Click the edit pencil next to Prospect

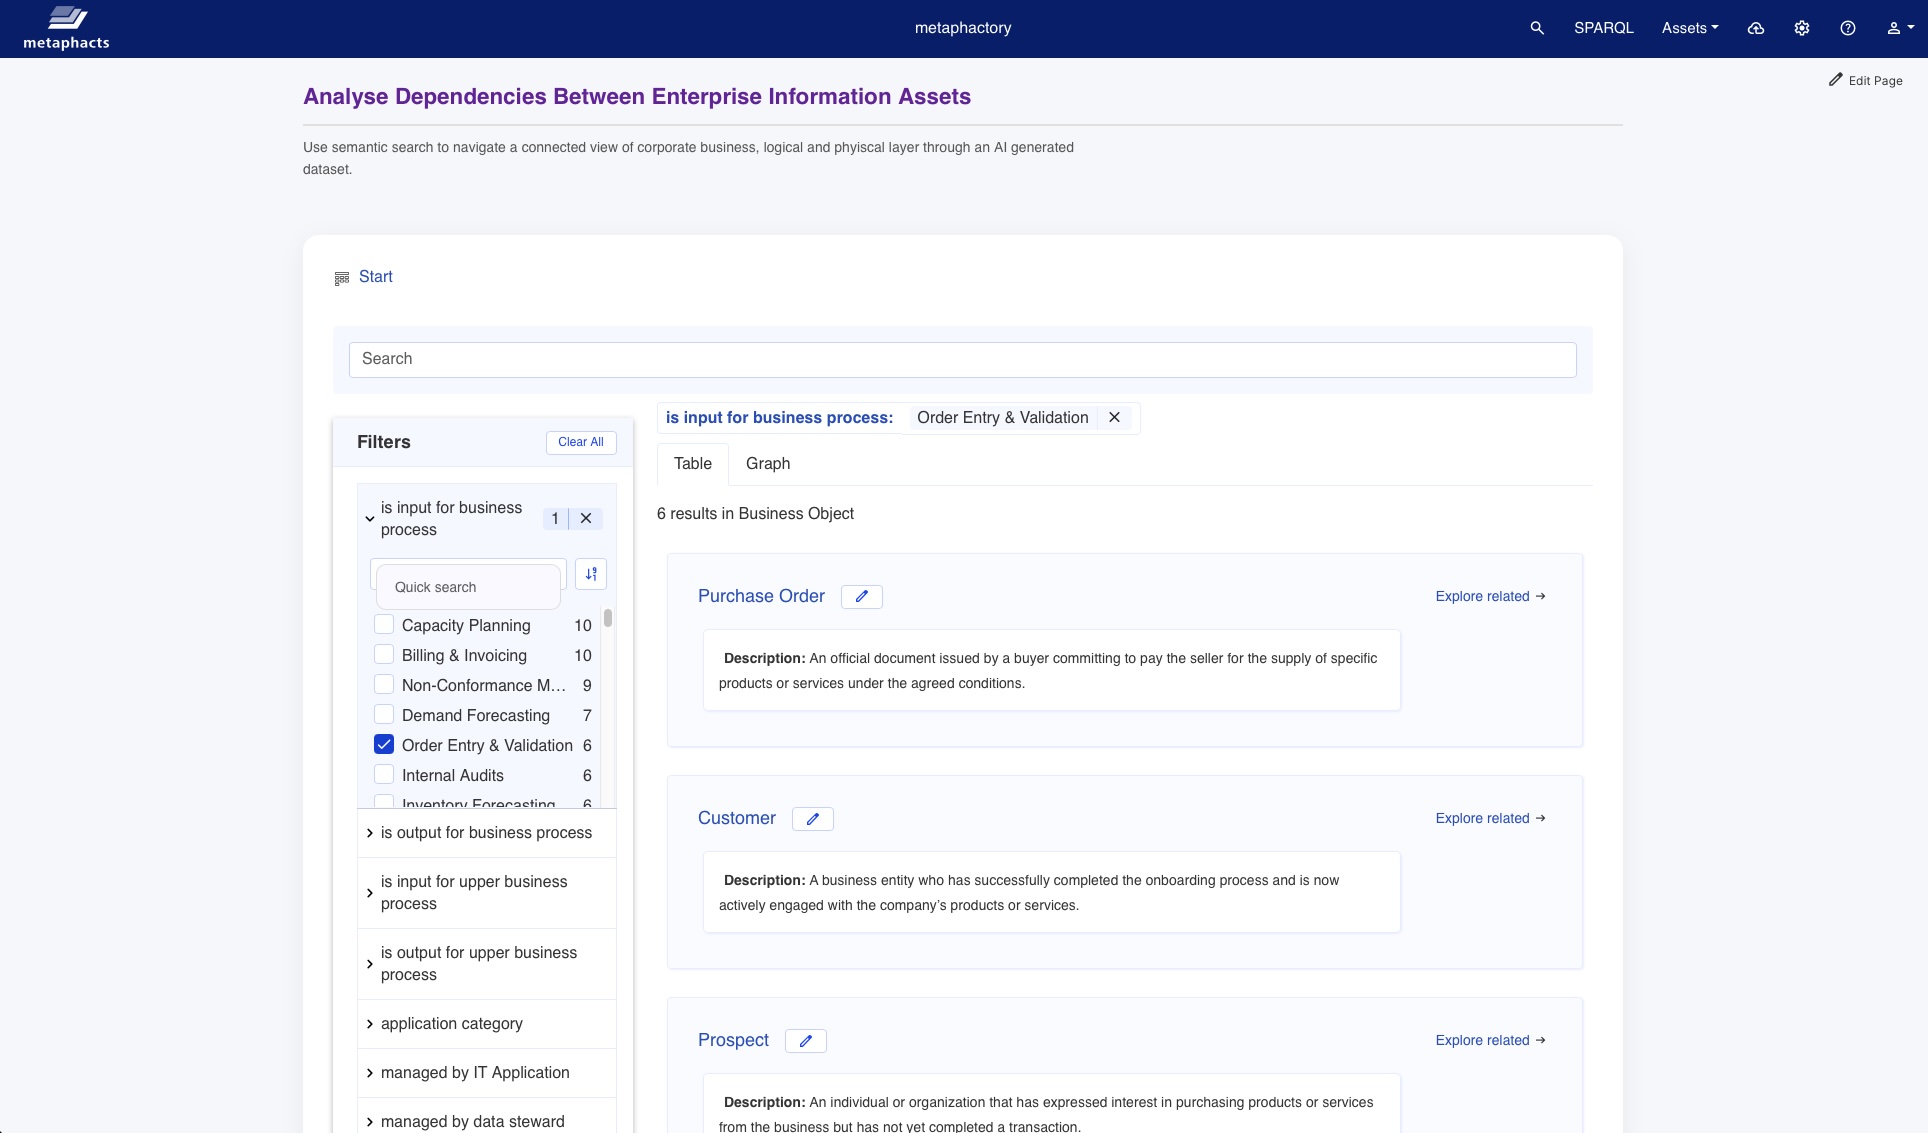pos(805,1040)
